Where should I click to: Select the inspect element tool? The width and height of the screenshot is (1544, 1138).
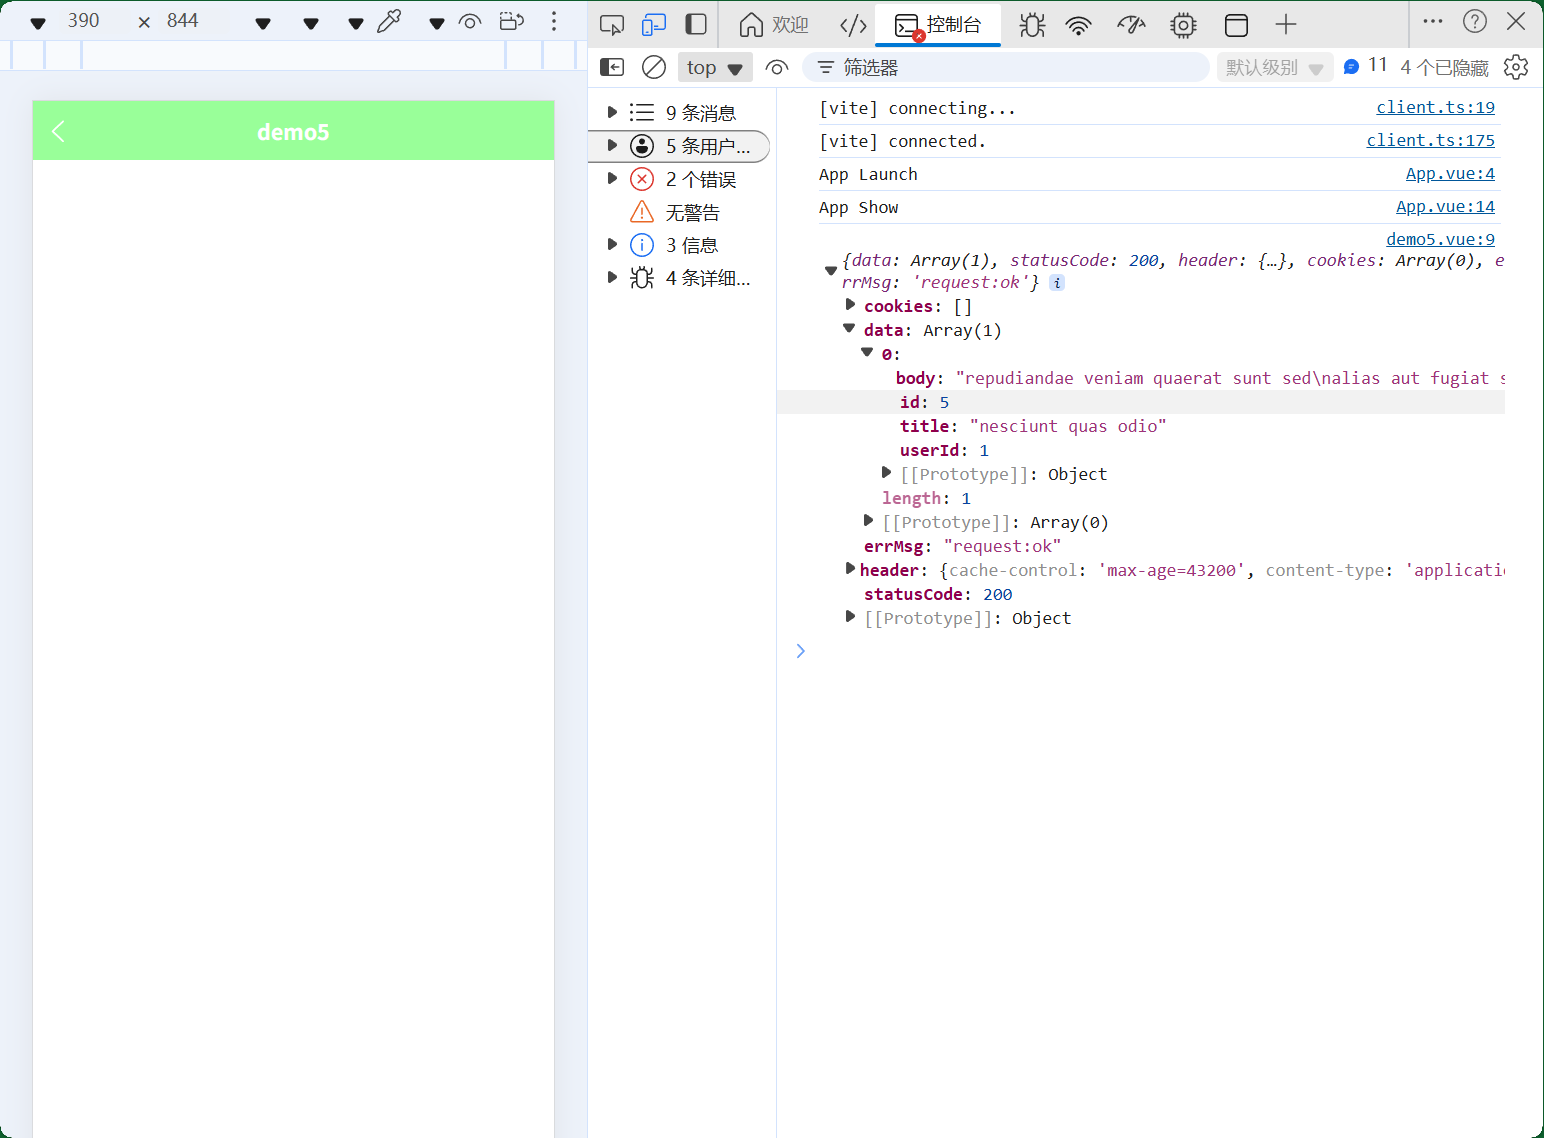click(612, 24)
